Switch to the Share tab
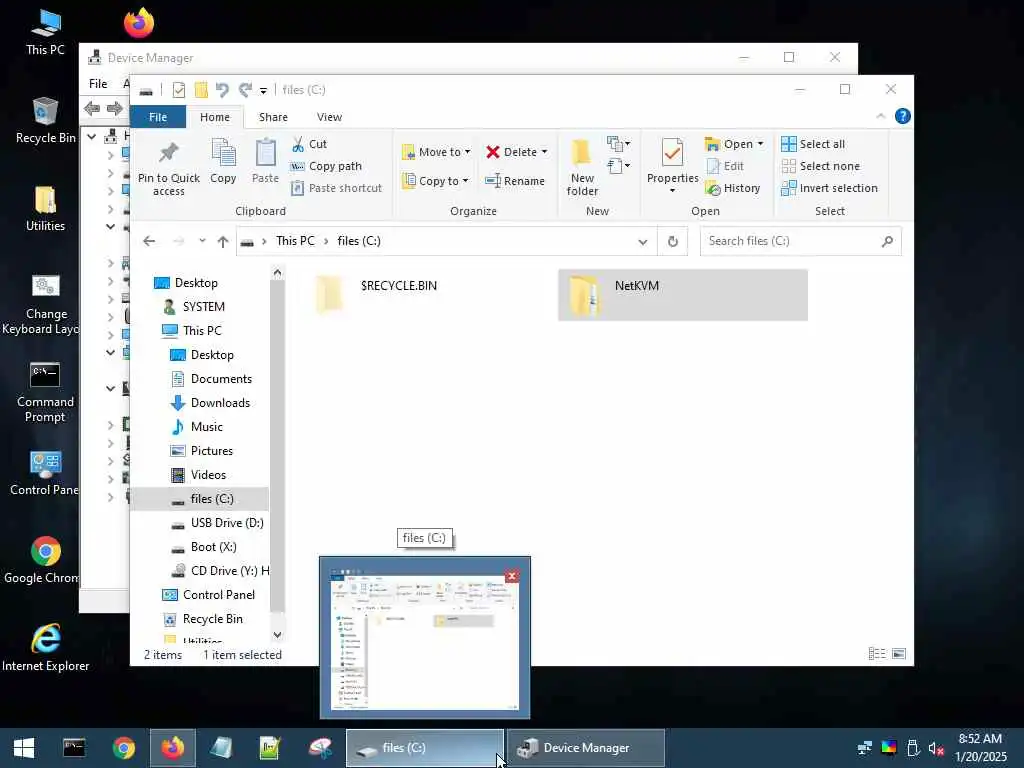 pos(273,117)
